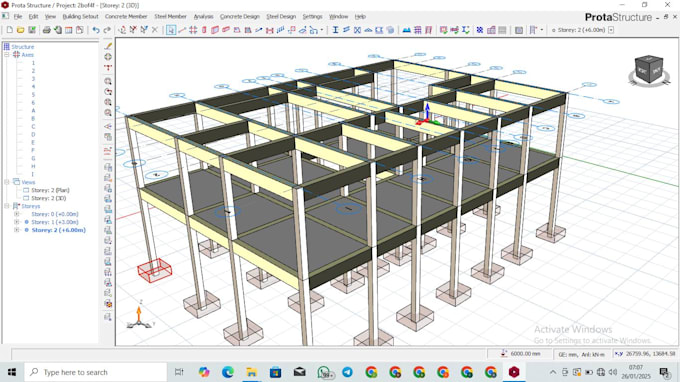Collapse the Storeys tree node
Screen dimensions: 680x382
pos(7,206)
